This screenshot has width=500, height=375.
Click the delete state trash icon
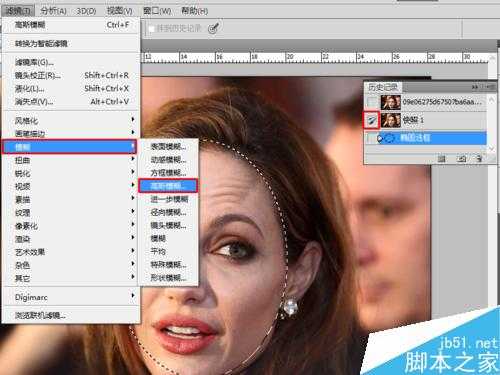tap(479, 159)
